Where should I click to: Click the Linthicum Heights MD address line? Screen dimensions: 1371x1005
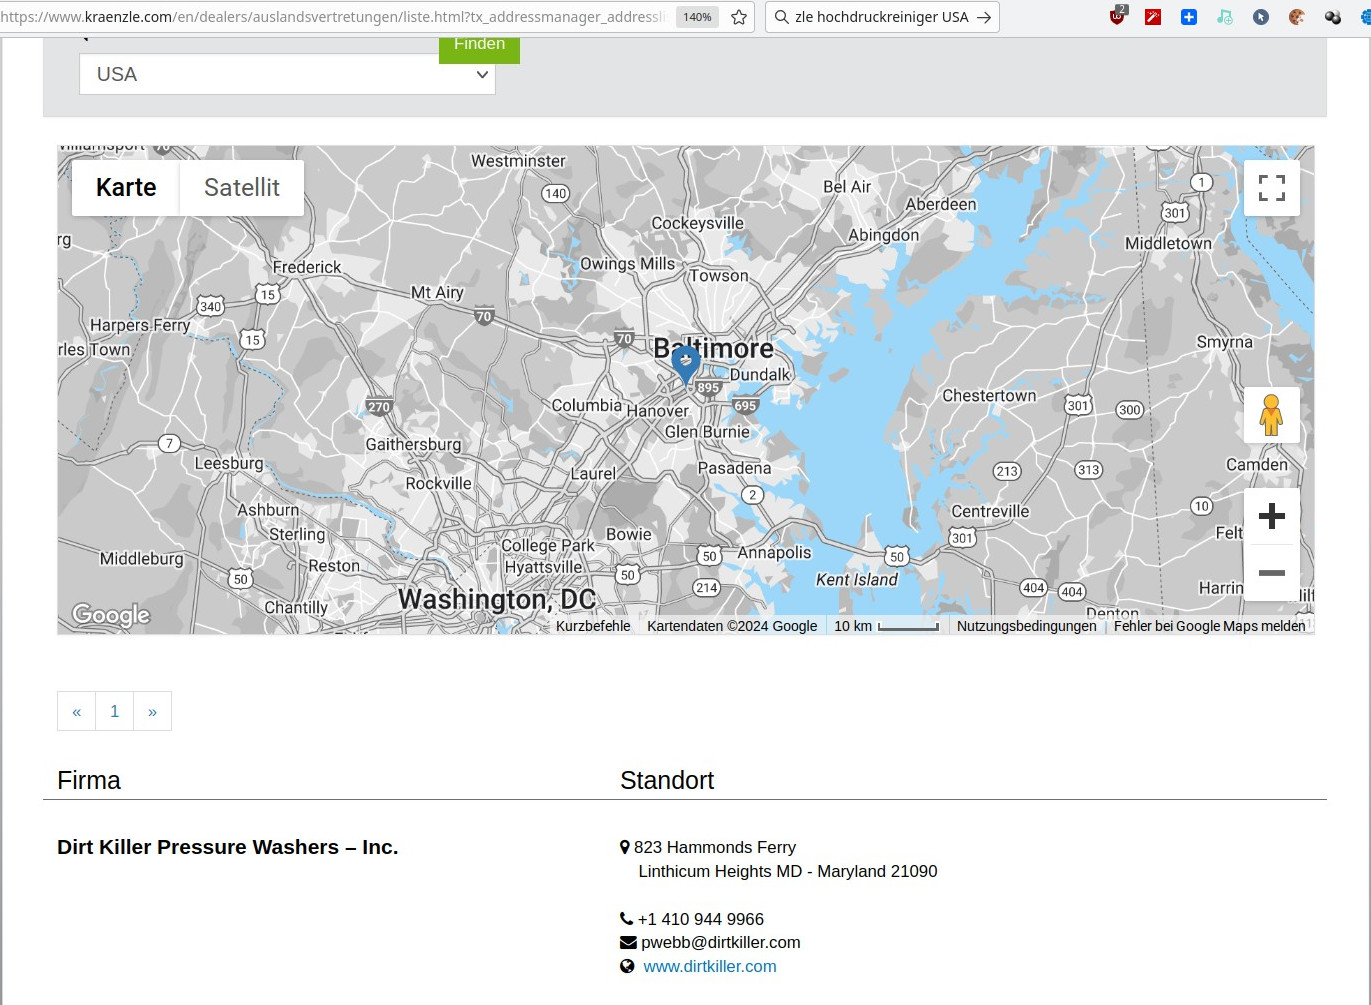point(788,871)
